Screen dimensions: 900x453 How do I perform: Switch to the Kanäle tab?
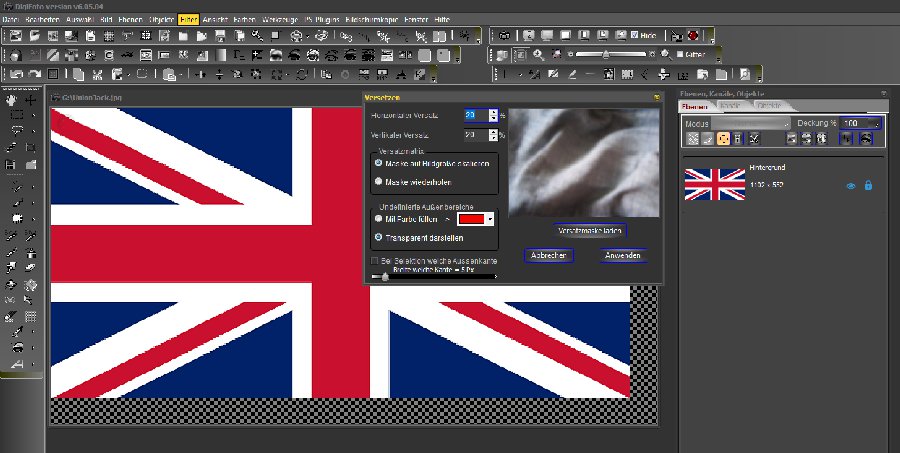pyautogui.click(x=731, y=105)
